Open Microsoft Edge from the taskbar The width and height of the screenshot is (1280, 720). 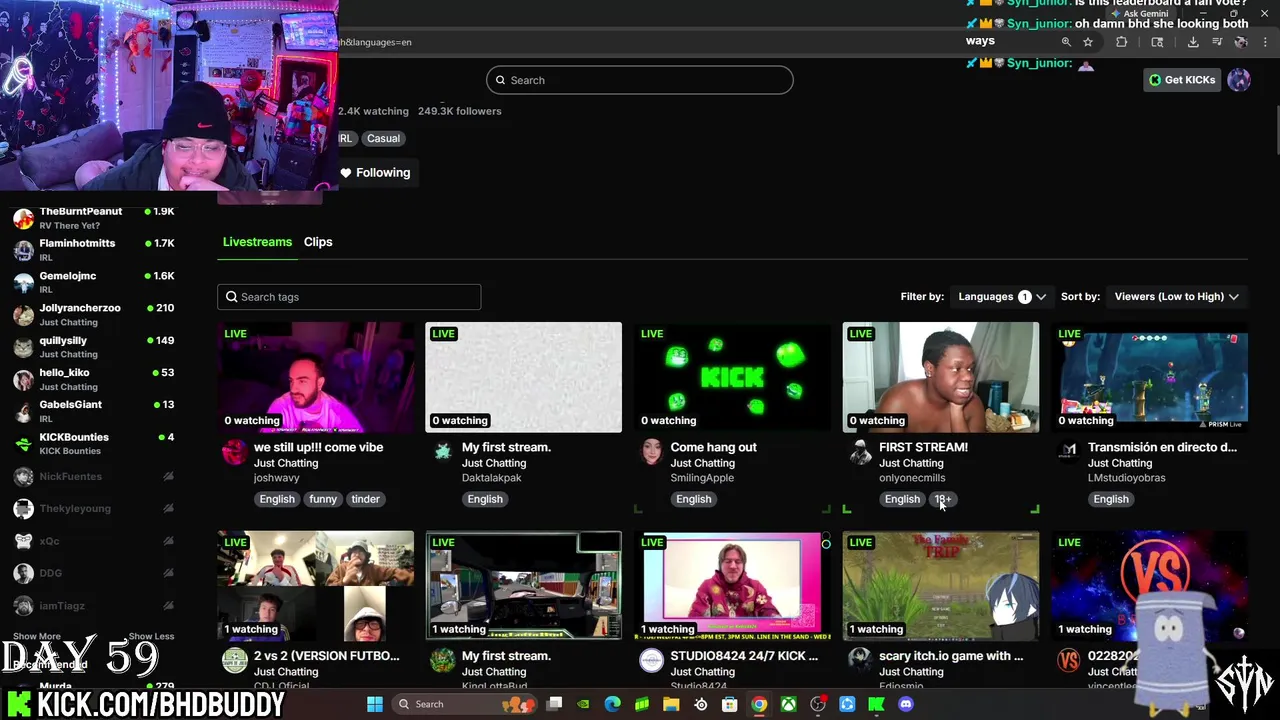pos(613,704)
